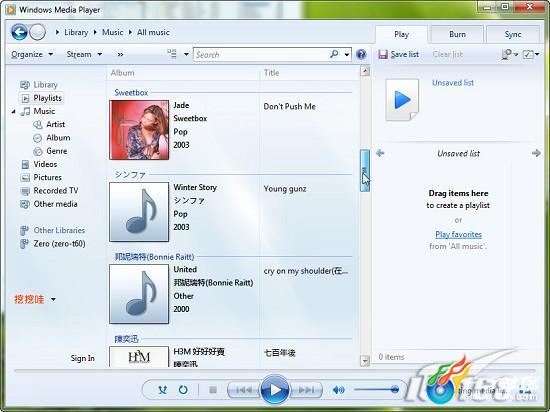Click the large Play button
The image size is (550, 412).
(x=275, y=390)
